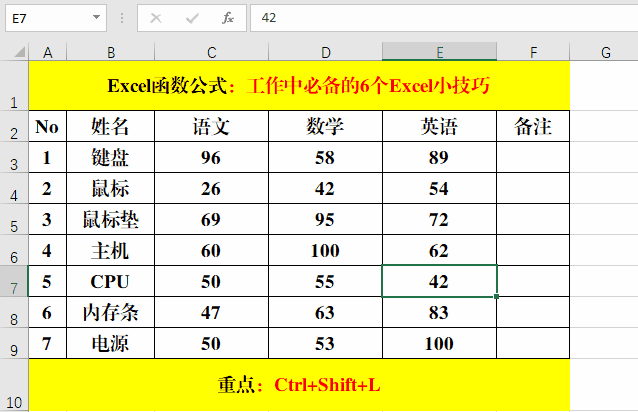Select column E header
This screenshot has width=638, height=412.
pyautogui.click(x=439, y=52)
